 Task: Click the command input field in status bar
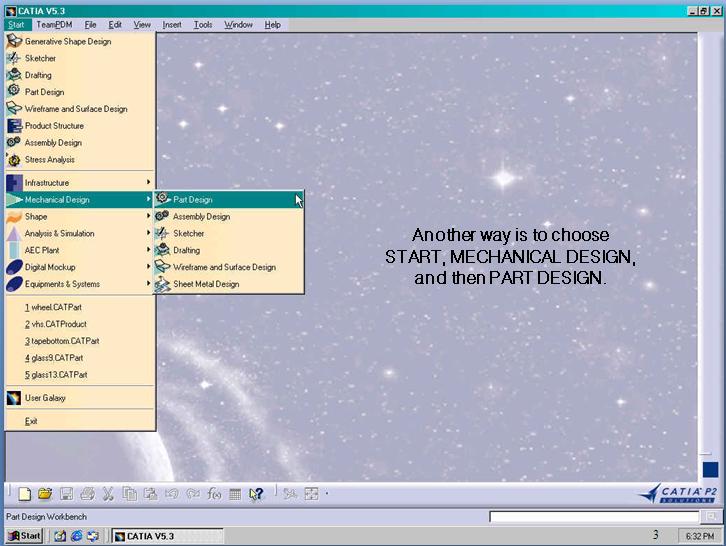pos(594,517)
